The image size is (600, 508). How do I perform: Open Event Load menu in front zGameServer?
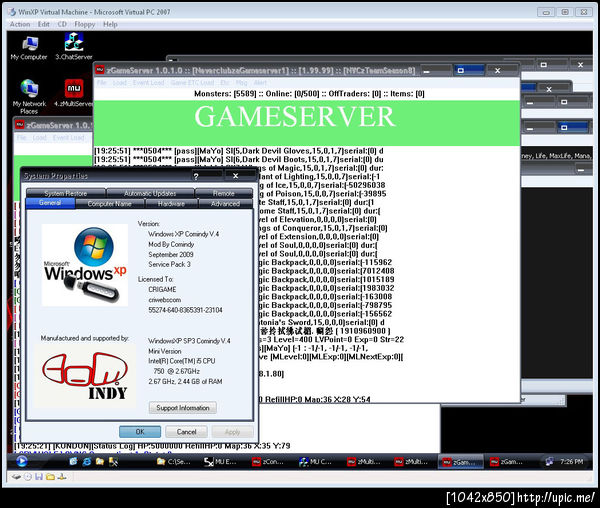(x=148, y=83)
